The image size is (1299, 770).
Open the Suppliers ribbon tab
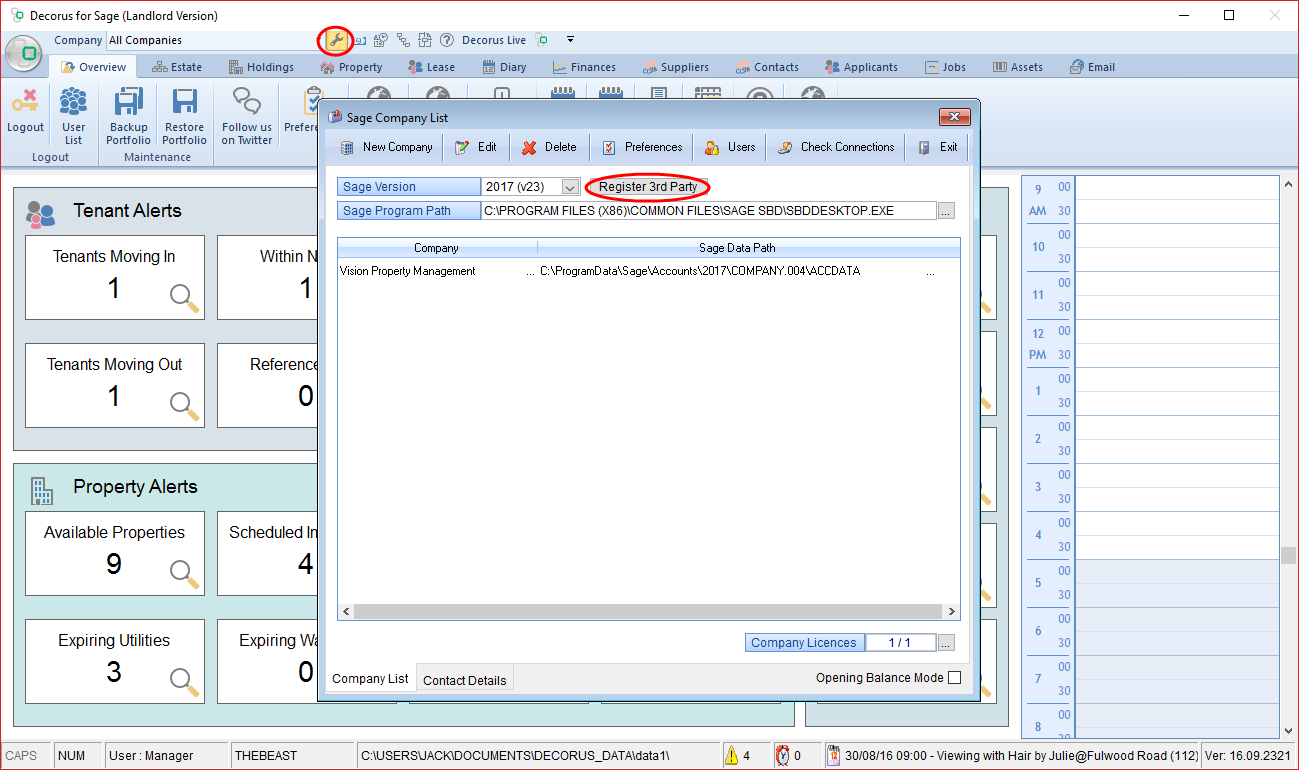pos(674,67)
